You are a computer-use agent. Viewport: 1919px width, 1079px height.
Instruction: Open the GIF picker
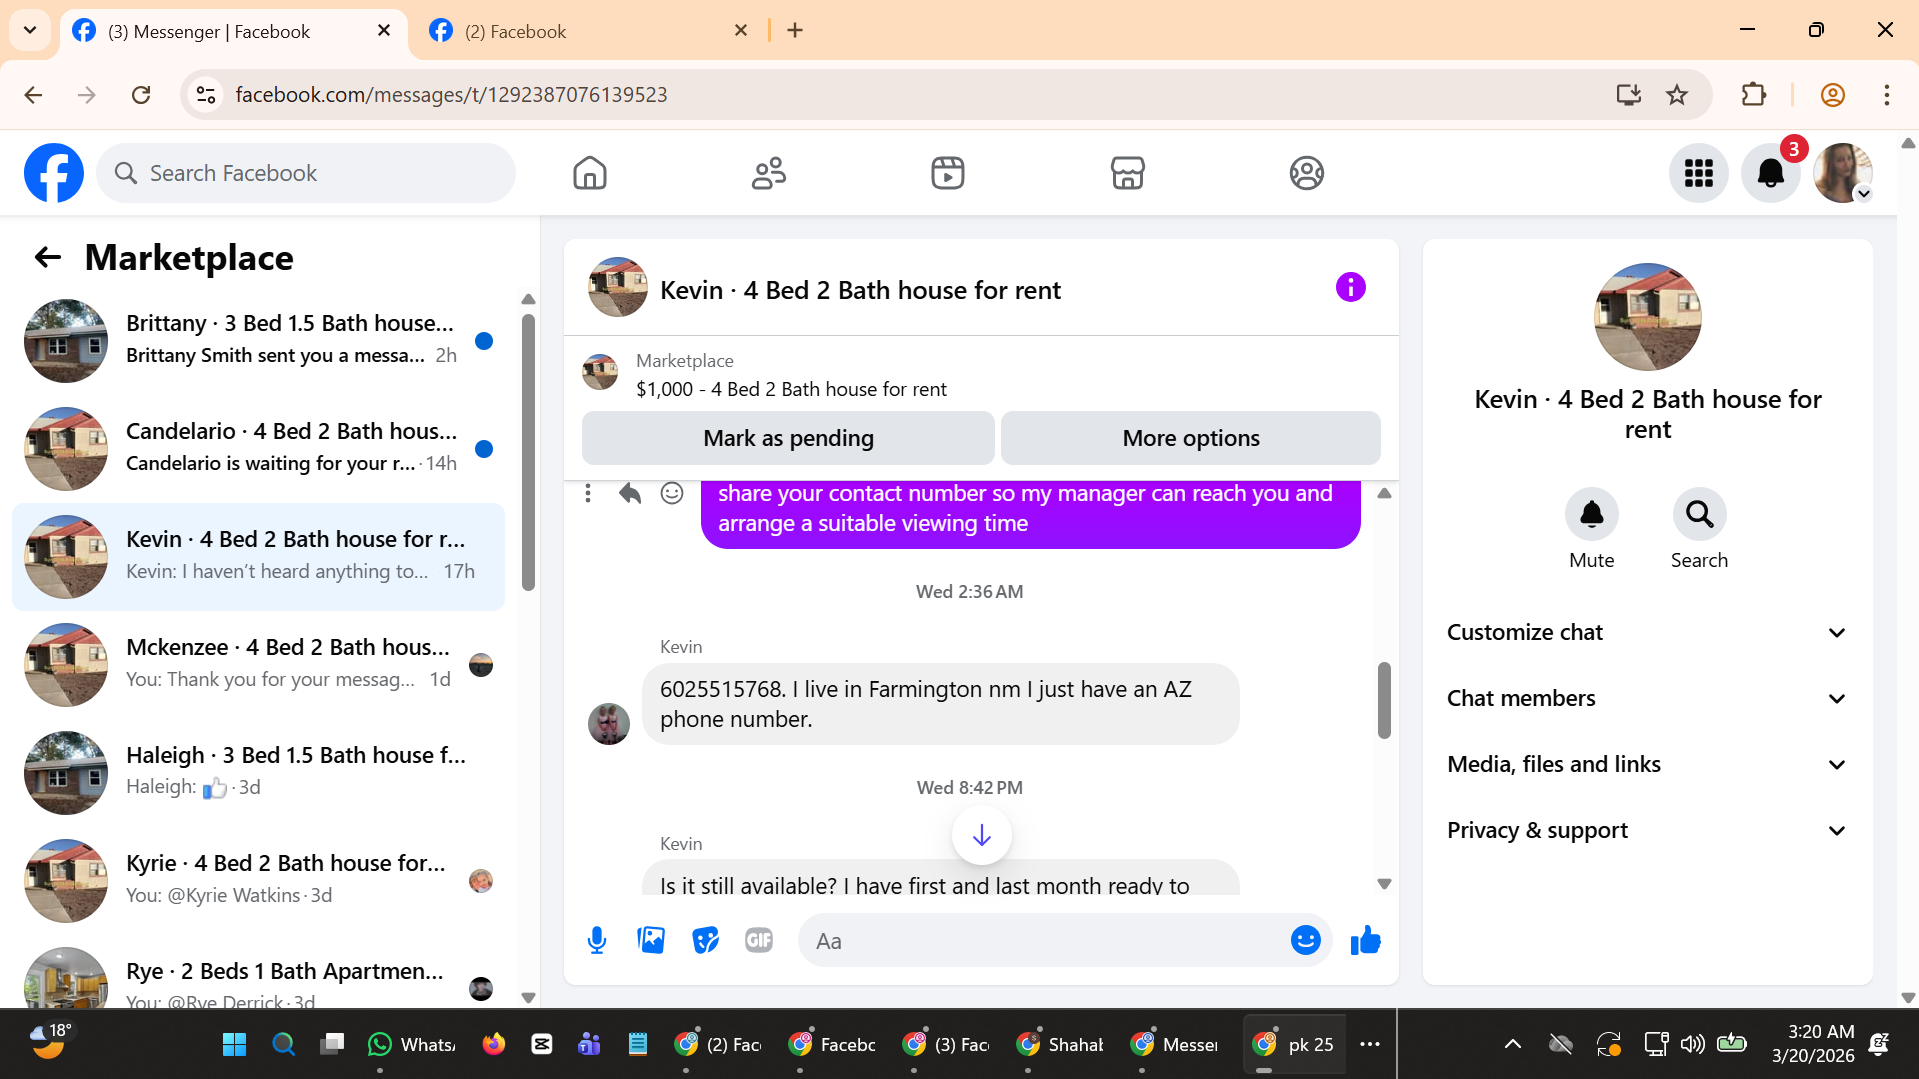[x=759, y=940]
